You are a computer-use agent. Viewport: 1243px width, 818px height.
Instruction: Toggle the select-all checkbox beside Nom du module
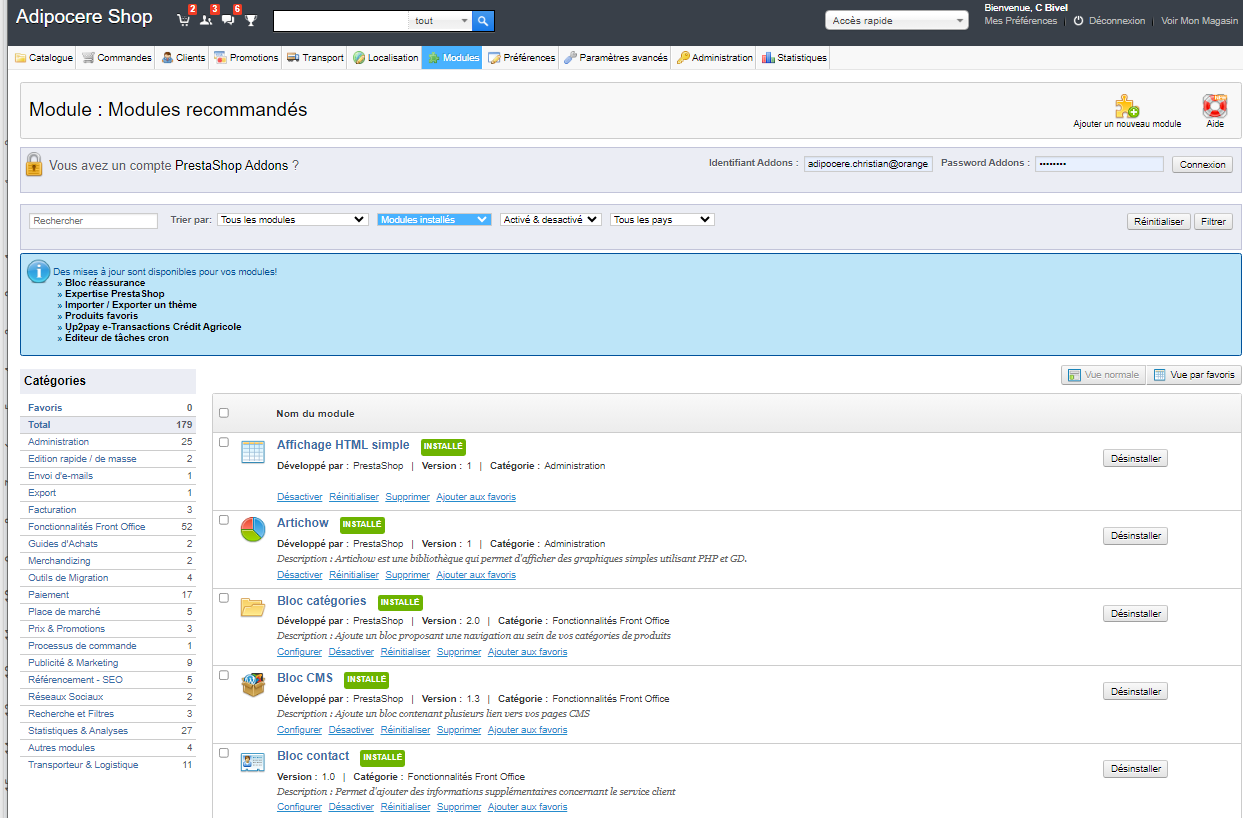224,413
